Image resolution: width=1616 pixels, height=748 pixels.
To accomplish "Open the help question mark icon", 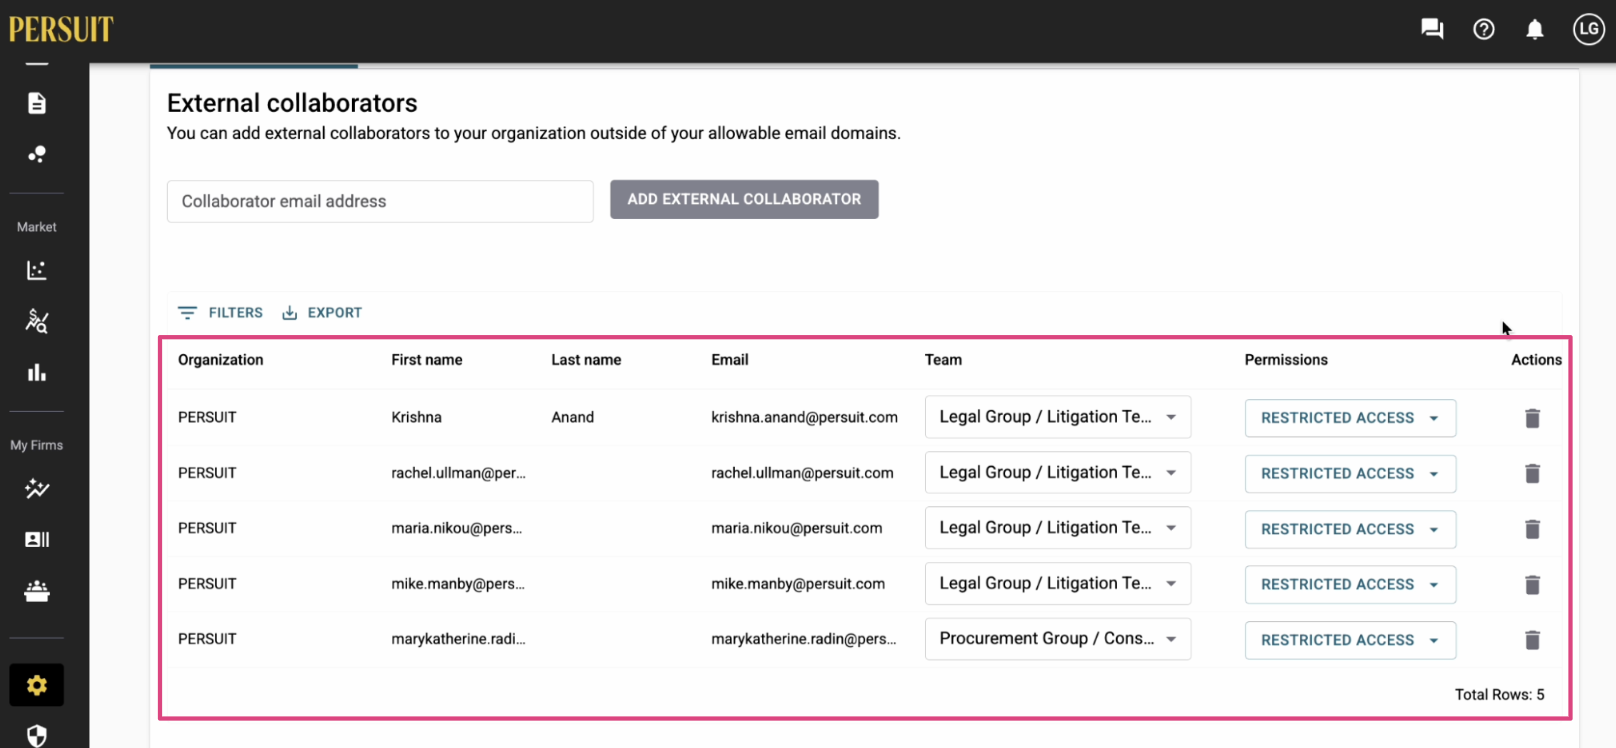I will (x=1484, y=29).
